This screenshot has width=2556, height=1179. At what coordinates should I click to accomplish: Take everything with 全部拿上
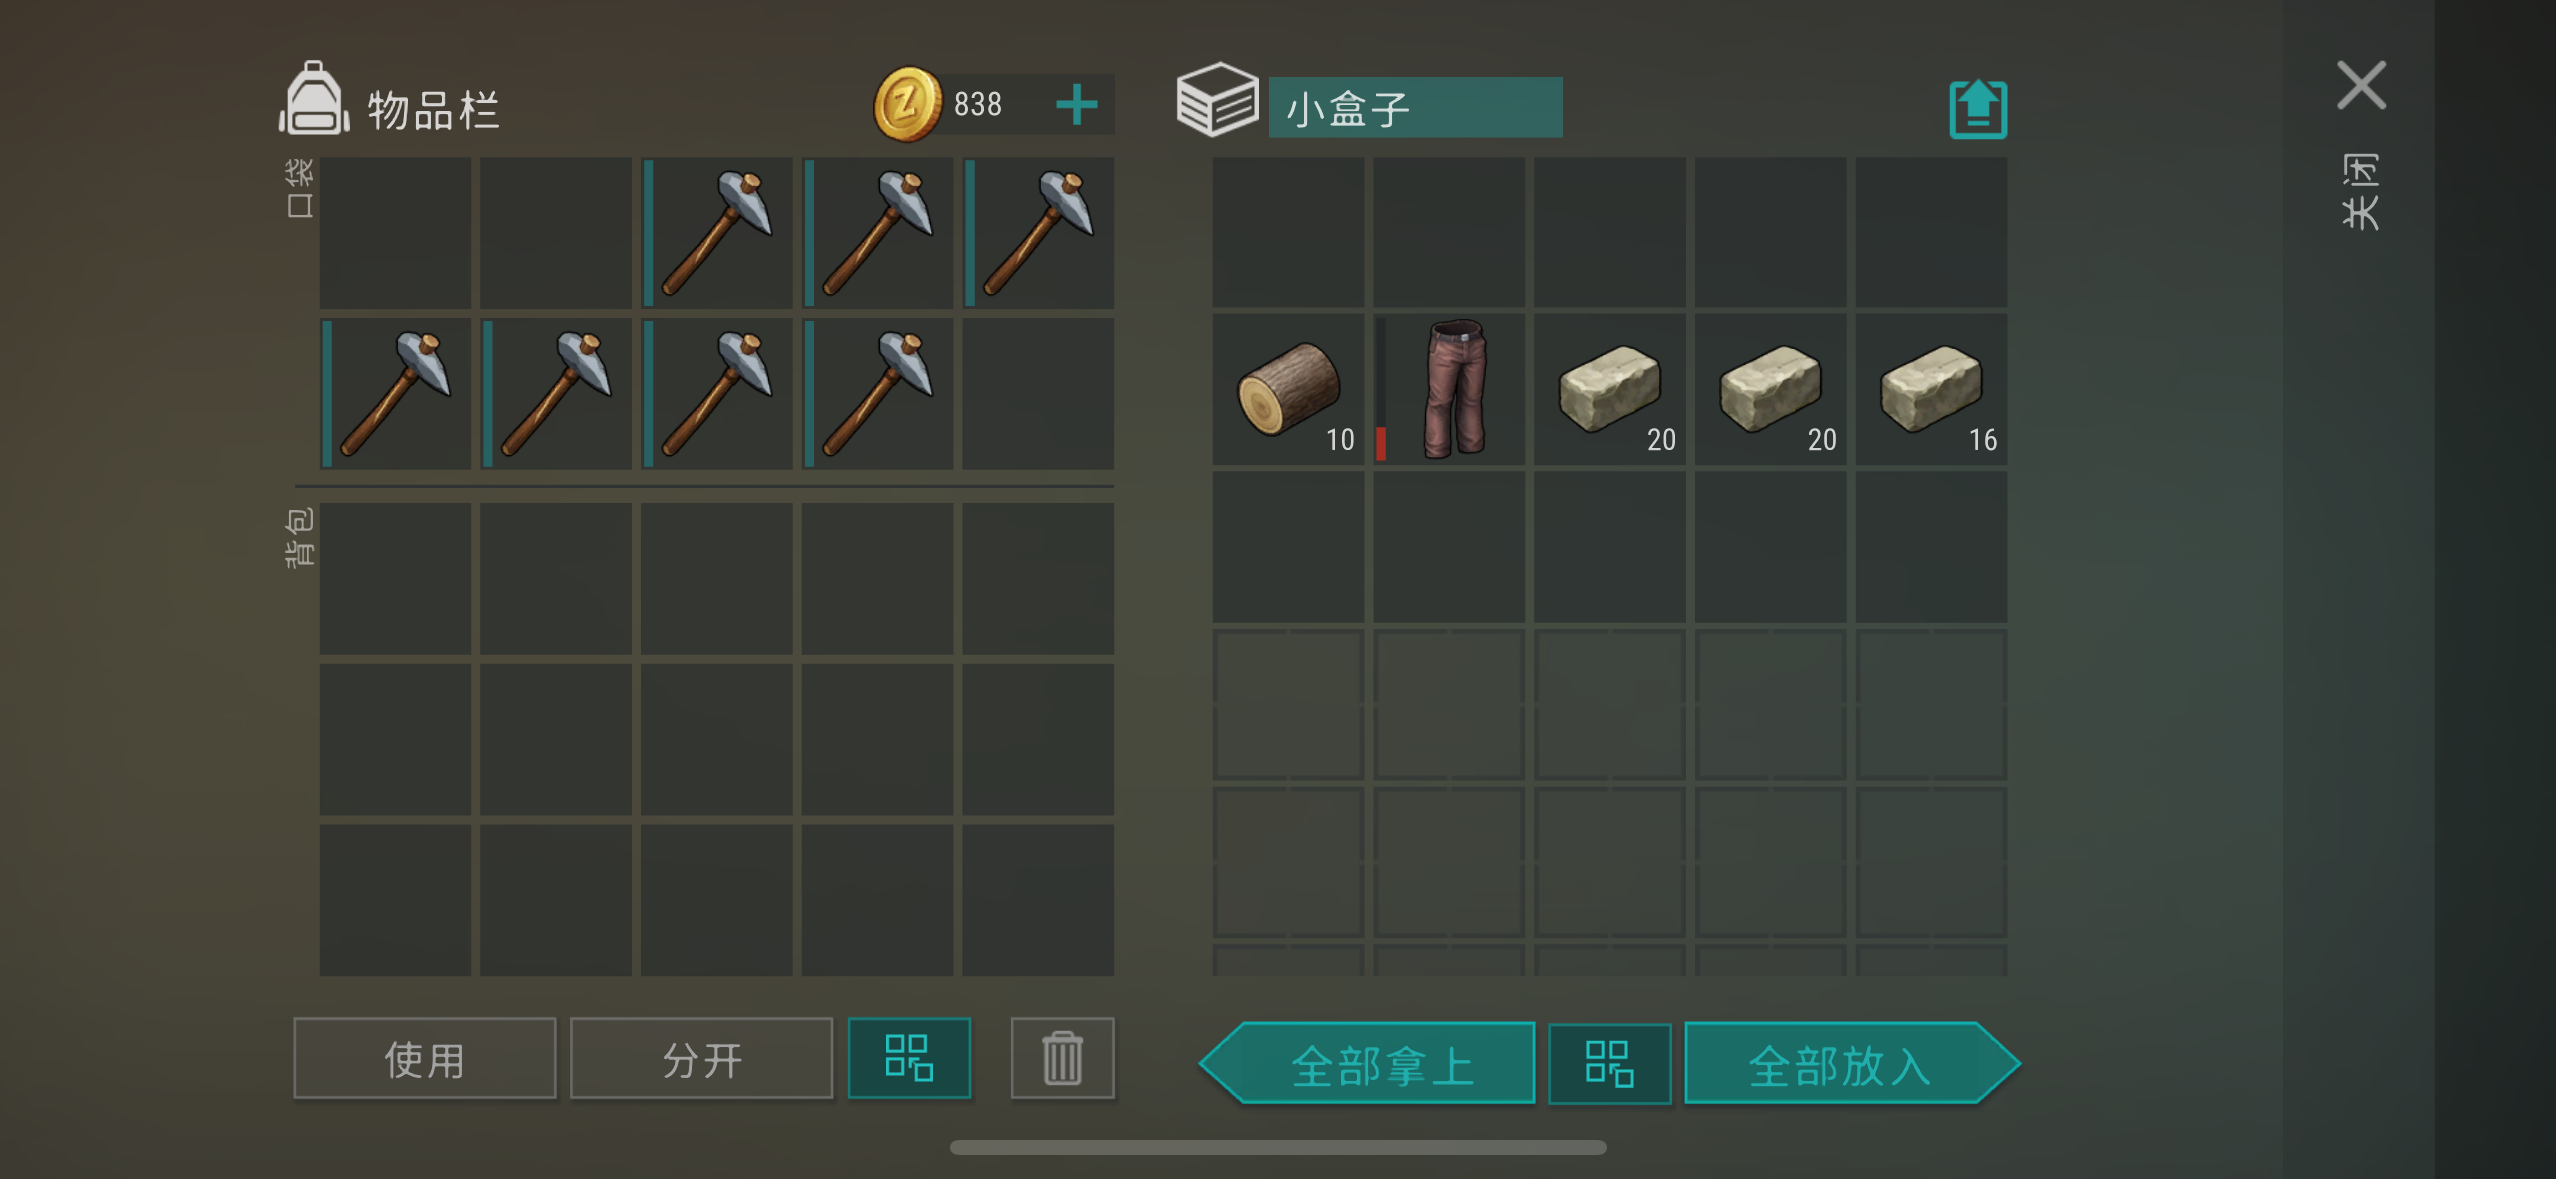pyautogui.click(x=1367, y=1063)
